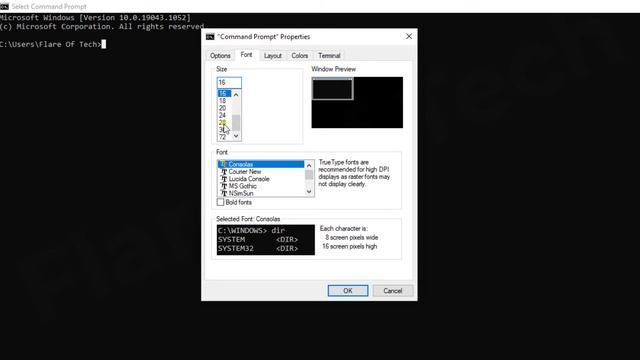The width and height of the screenshot is (640, 360).
Task: Click the font size input field
Action: 229,82
